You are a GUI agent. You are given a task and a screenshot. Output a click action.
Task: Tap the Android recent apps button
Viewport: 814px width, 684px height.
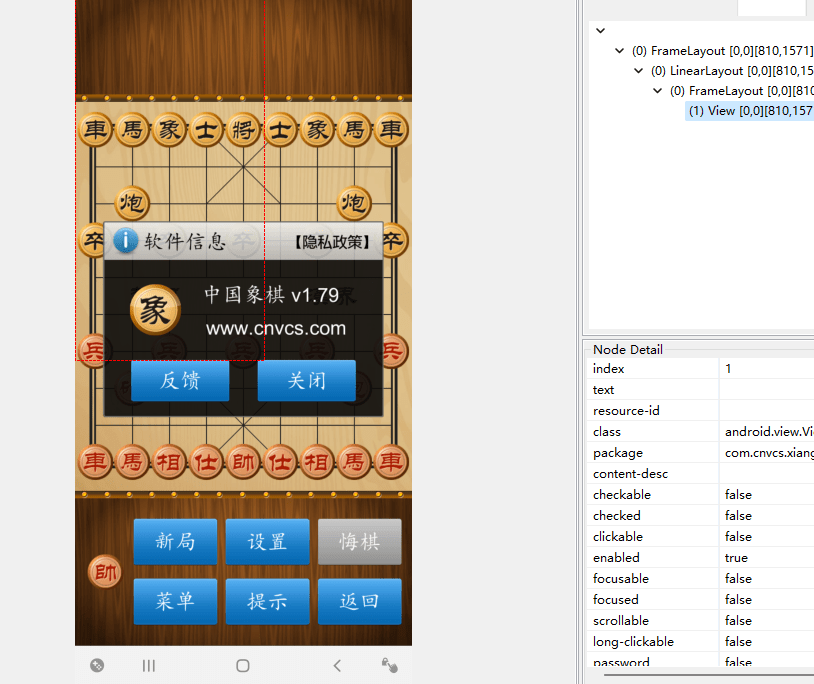[x=149, y=665]
